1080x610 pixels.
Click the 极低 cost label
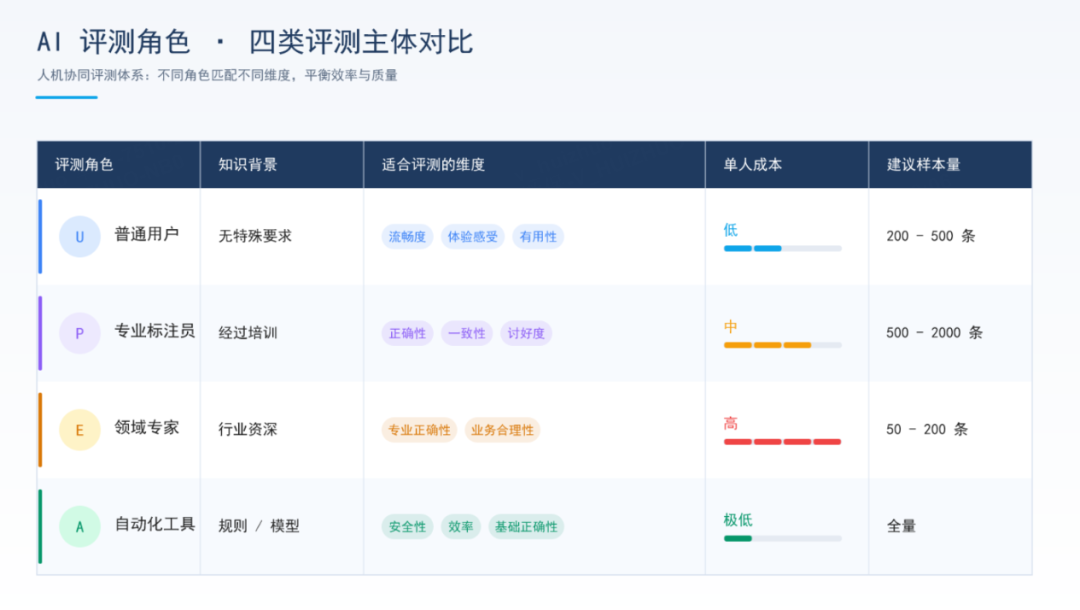point(738,520)
